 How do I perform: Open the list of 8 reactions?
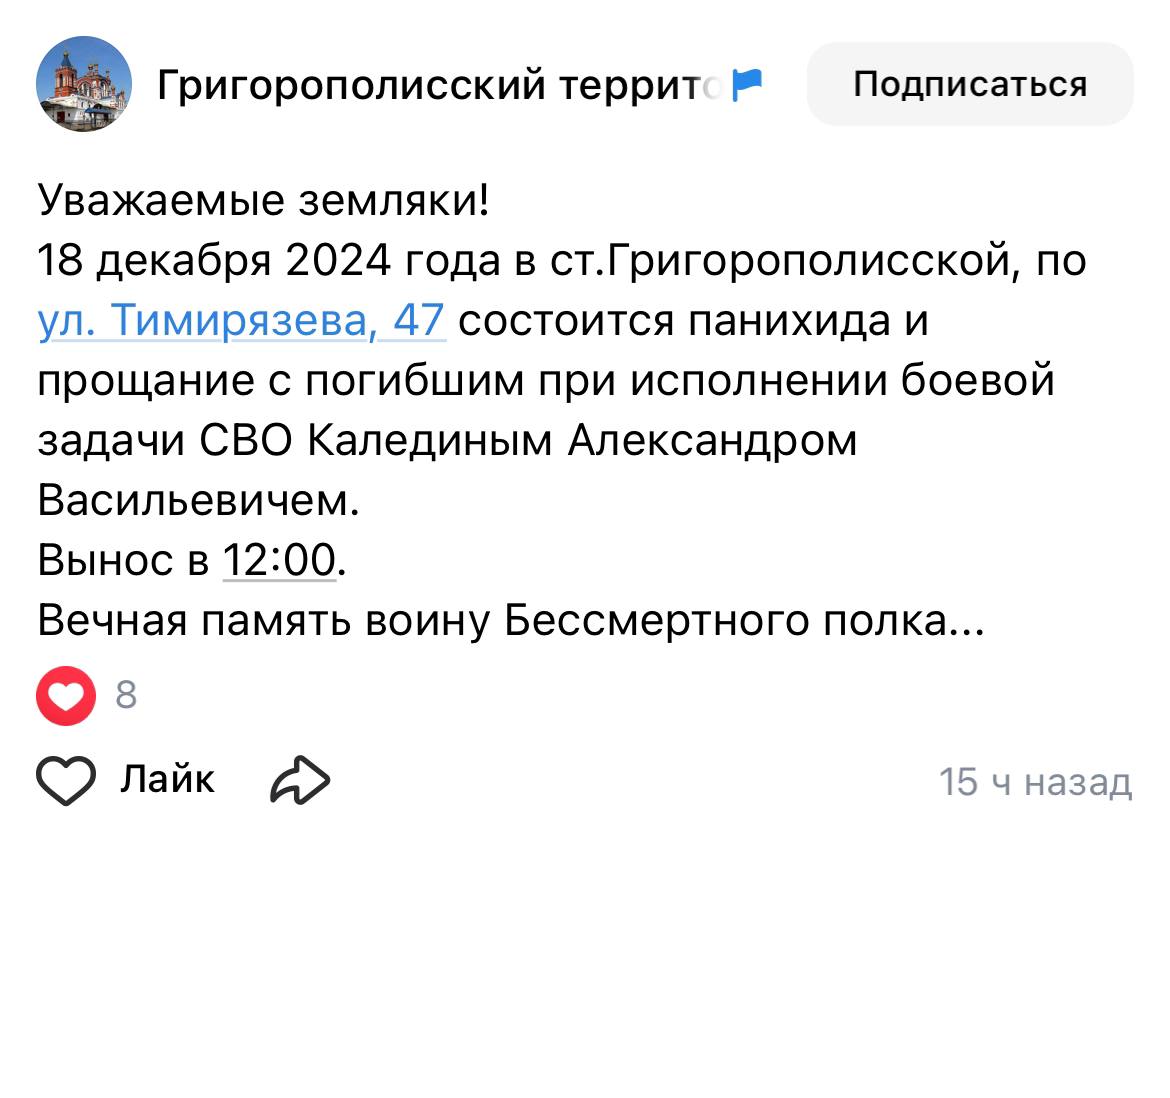(126, 695)
